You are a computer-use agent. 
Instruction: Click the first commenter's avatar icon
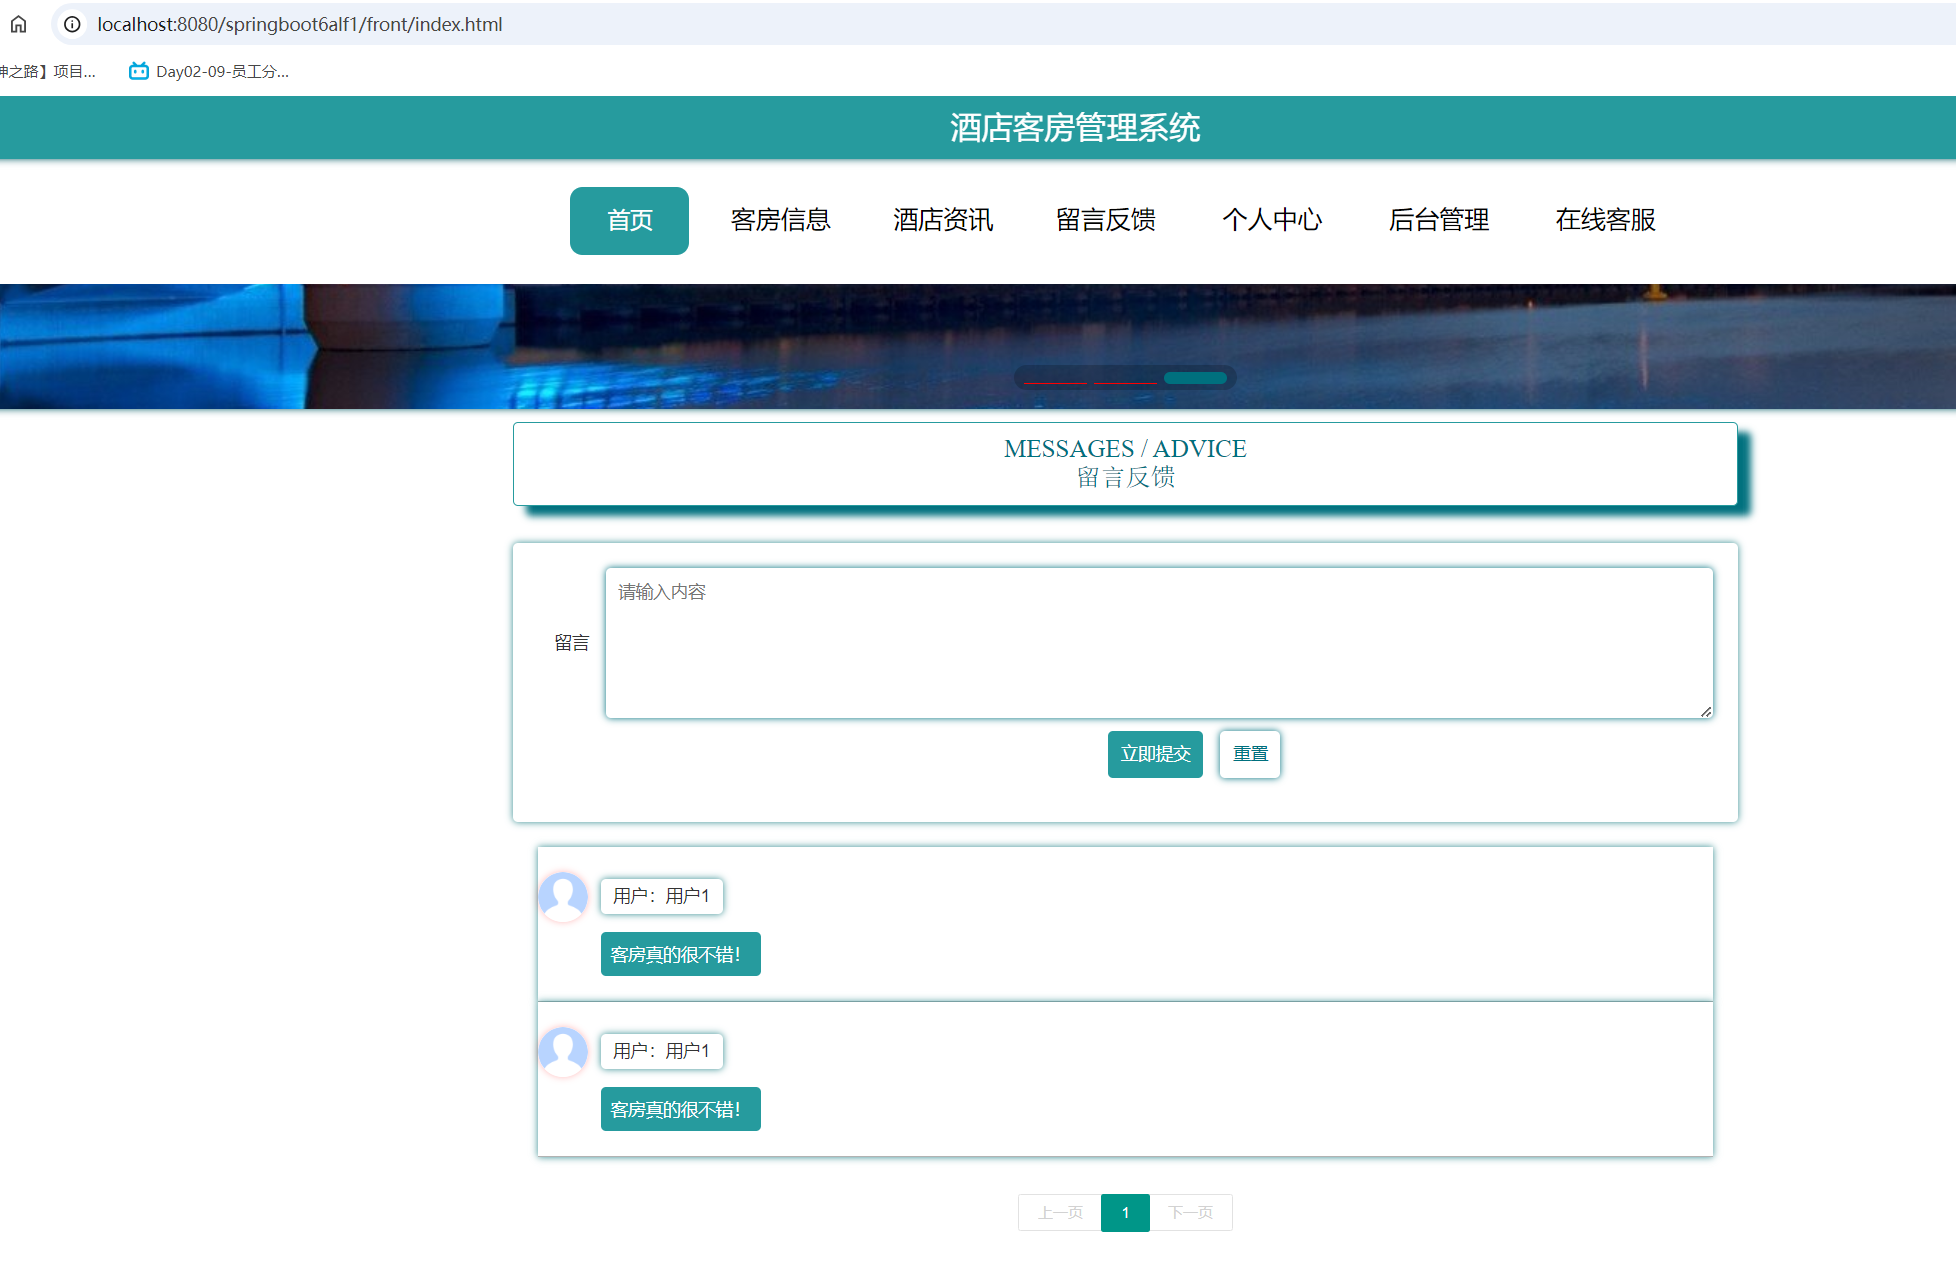pos(563,897)
